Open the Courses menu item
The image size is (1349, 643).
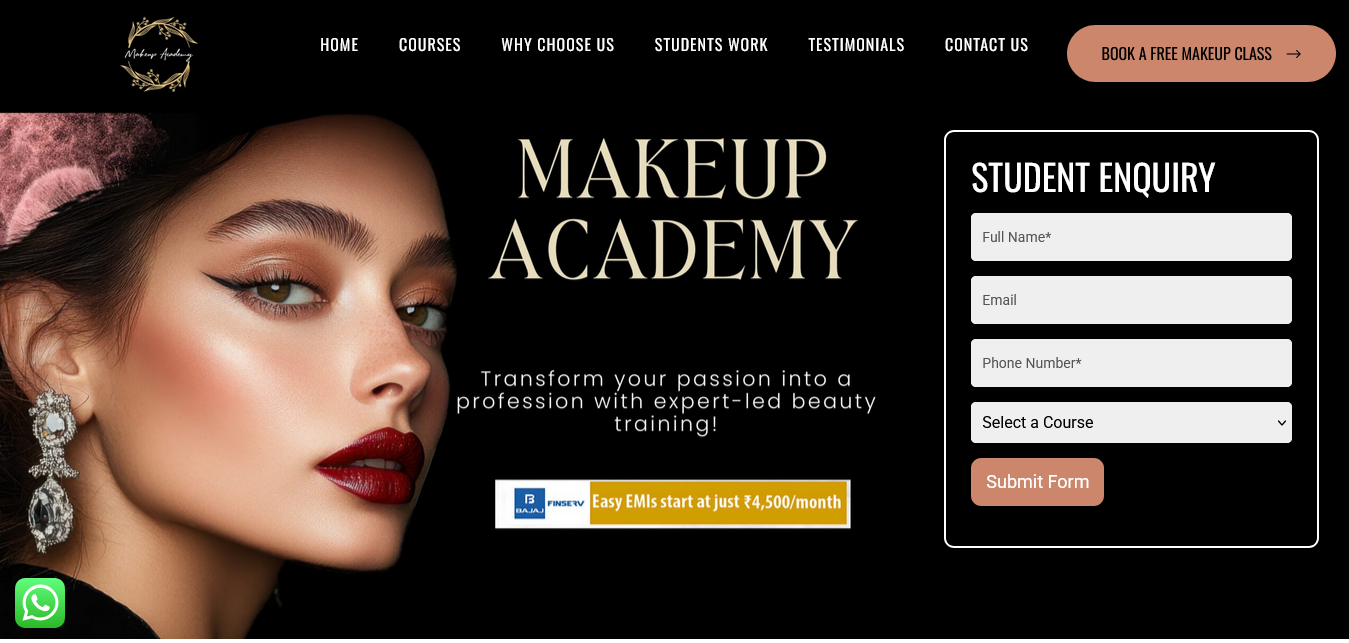click(x=430, y=45)
